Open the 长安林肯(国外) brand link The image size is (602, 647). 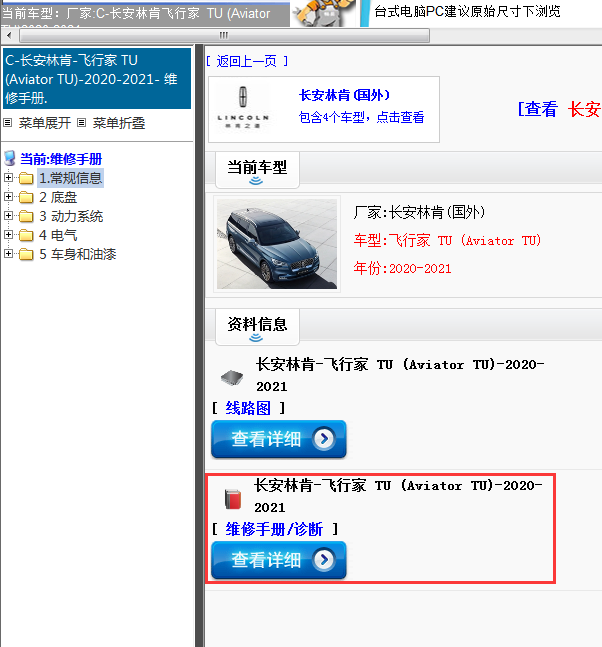(344, 95)
